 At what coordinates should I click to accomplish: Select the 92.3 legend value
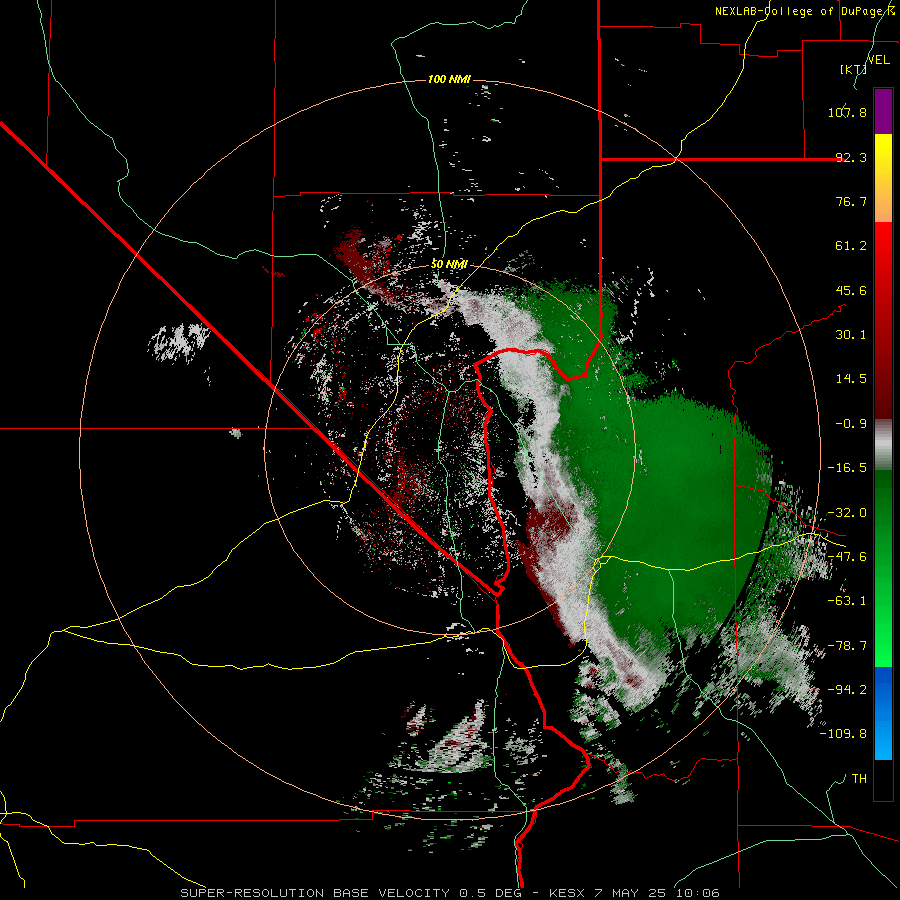(x=851, y=157)
